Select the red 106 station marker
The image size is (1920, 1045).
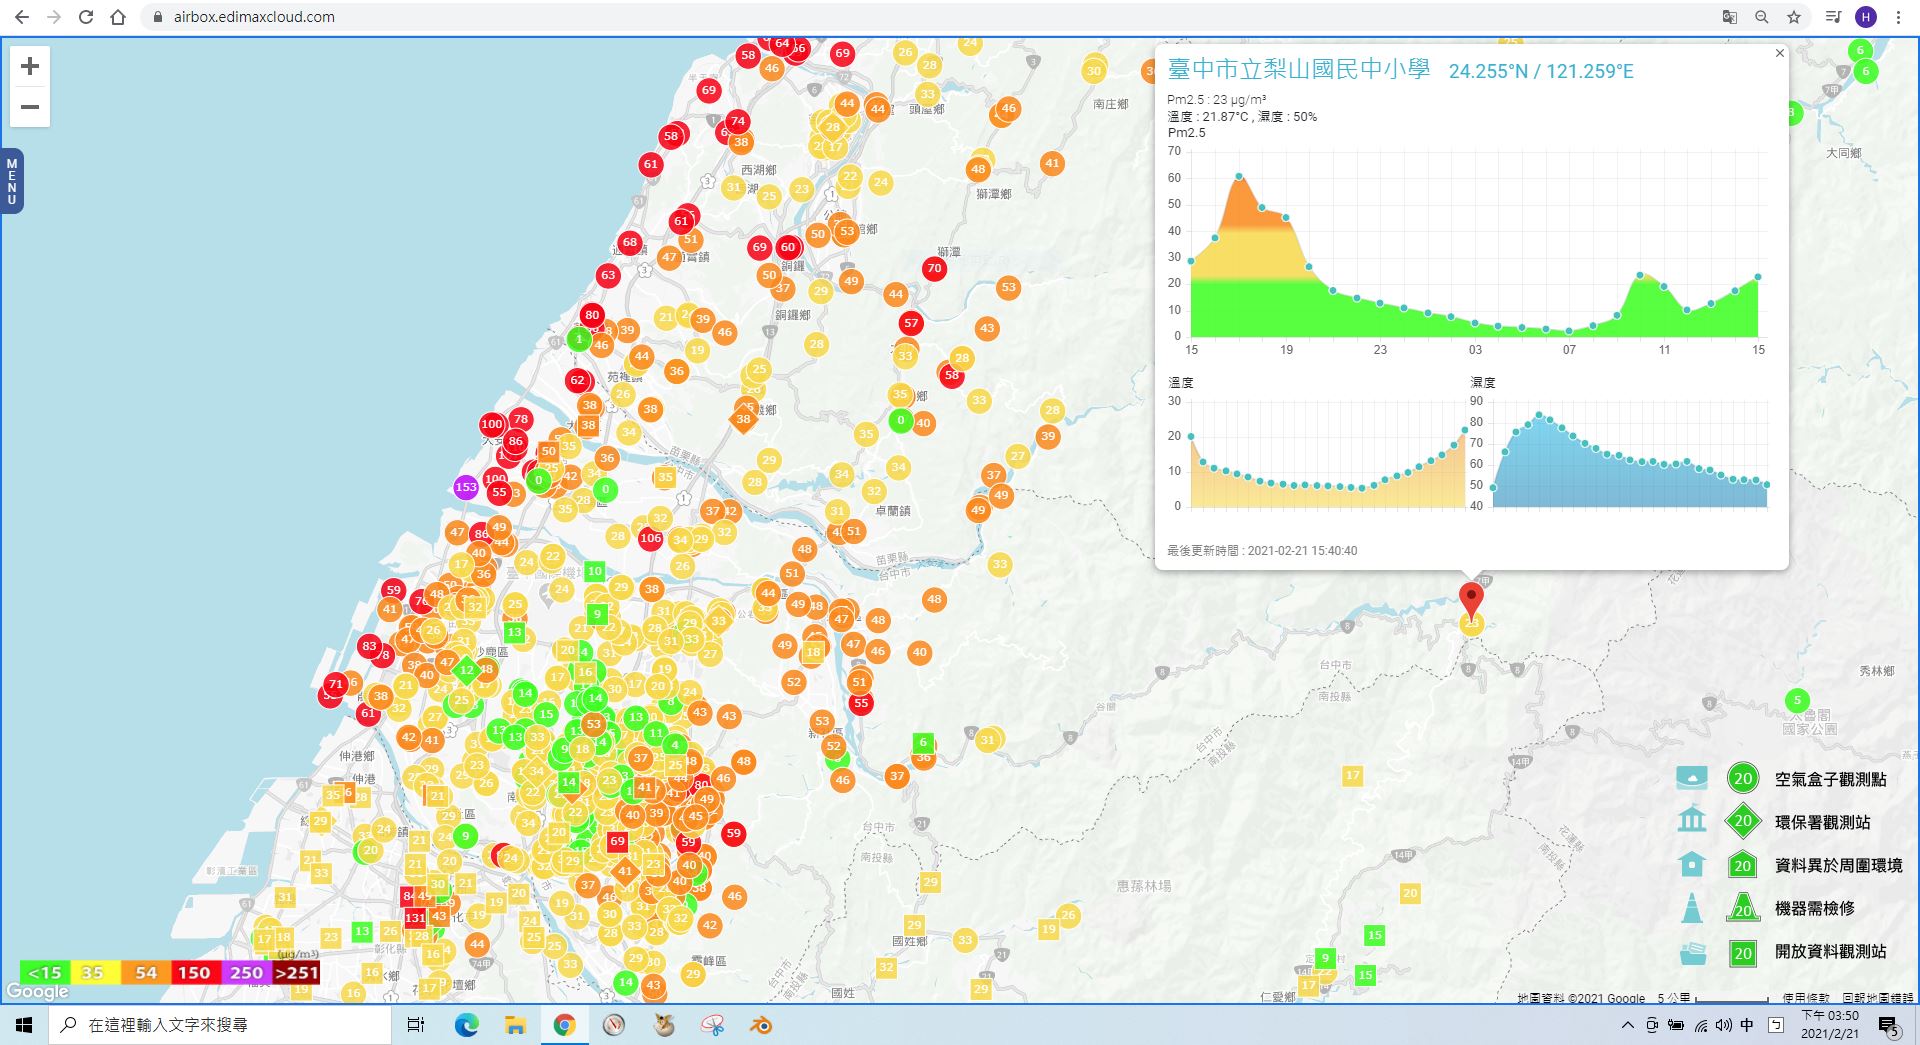650,538
